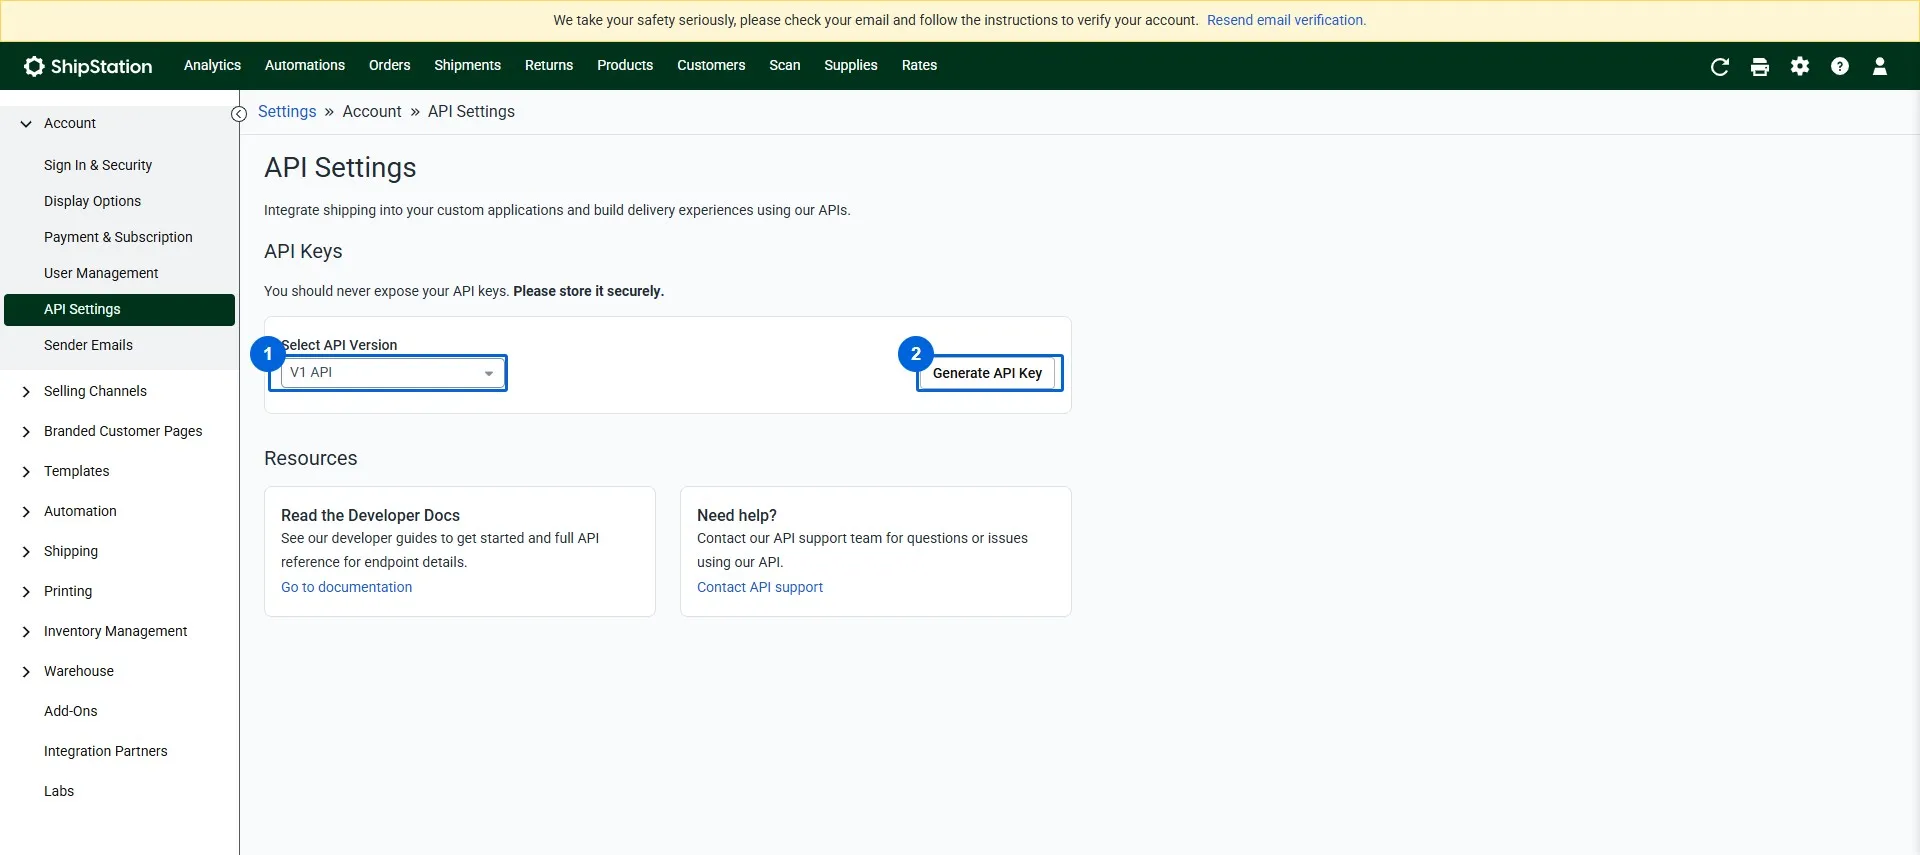Click the Settings breadcrumb link
Viewport: 1920px width, 855px height.
(287, 111)
